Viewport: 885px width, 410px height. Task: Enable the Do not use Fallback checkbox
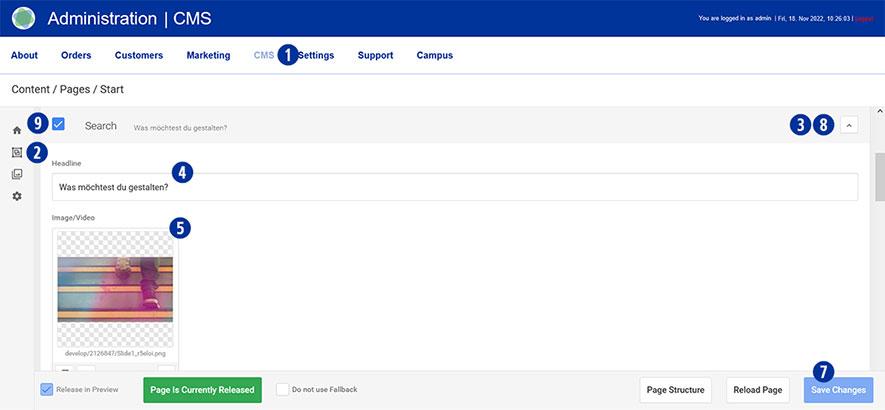(x=283, y=389)
